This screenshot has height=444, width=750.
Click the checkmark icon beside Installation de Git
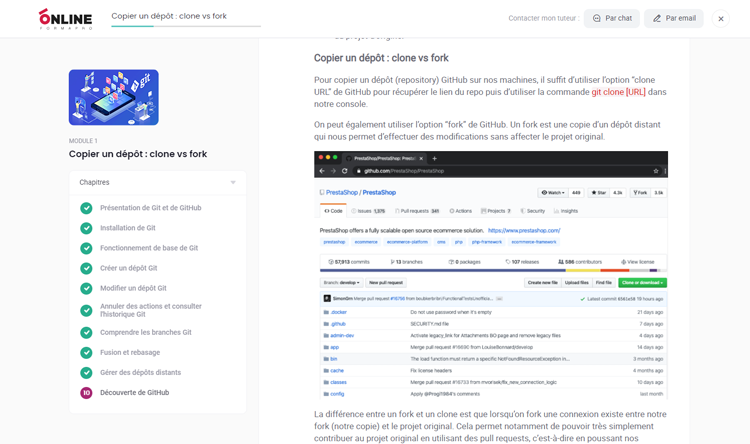click(86, 228)
